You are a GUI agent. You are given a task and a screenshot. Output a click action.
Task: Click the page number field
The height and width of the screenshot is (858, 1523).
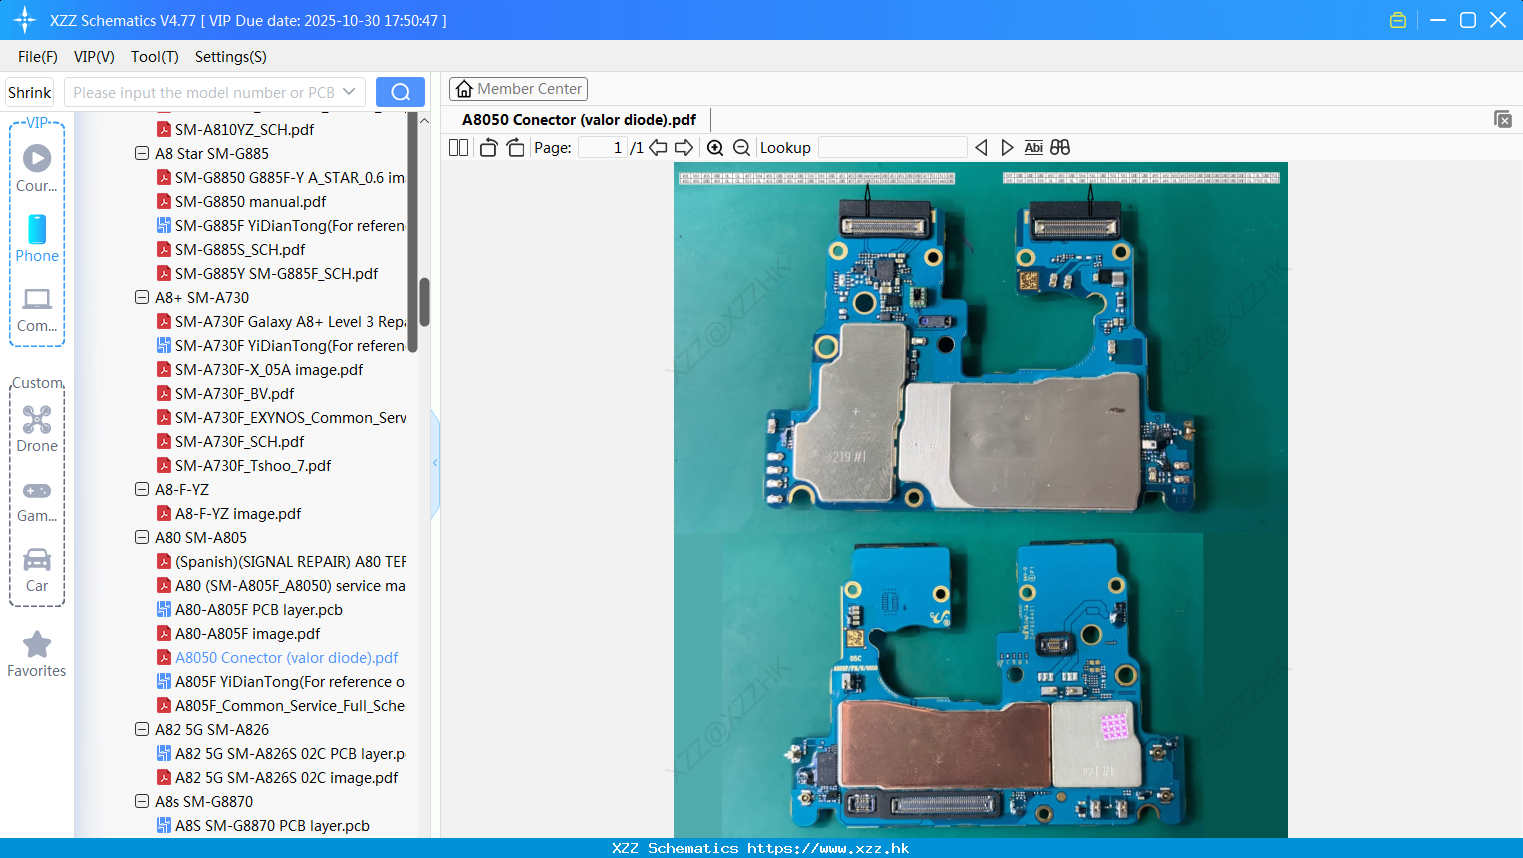point(602,148)
